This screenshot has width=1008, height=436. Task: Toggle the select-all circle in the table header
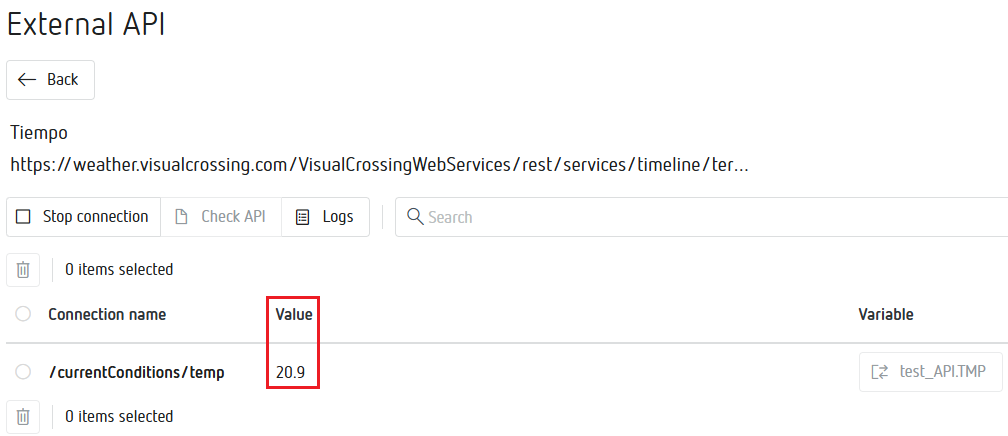click(23, 314)
